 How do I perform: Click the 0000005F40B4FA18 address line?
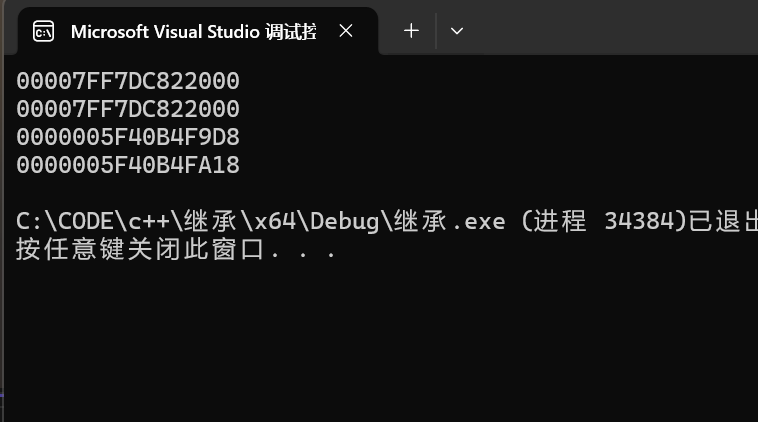click(128, 165)
